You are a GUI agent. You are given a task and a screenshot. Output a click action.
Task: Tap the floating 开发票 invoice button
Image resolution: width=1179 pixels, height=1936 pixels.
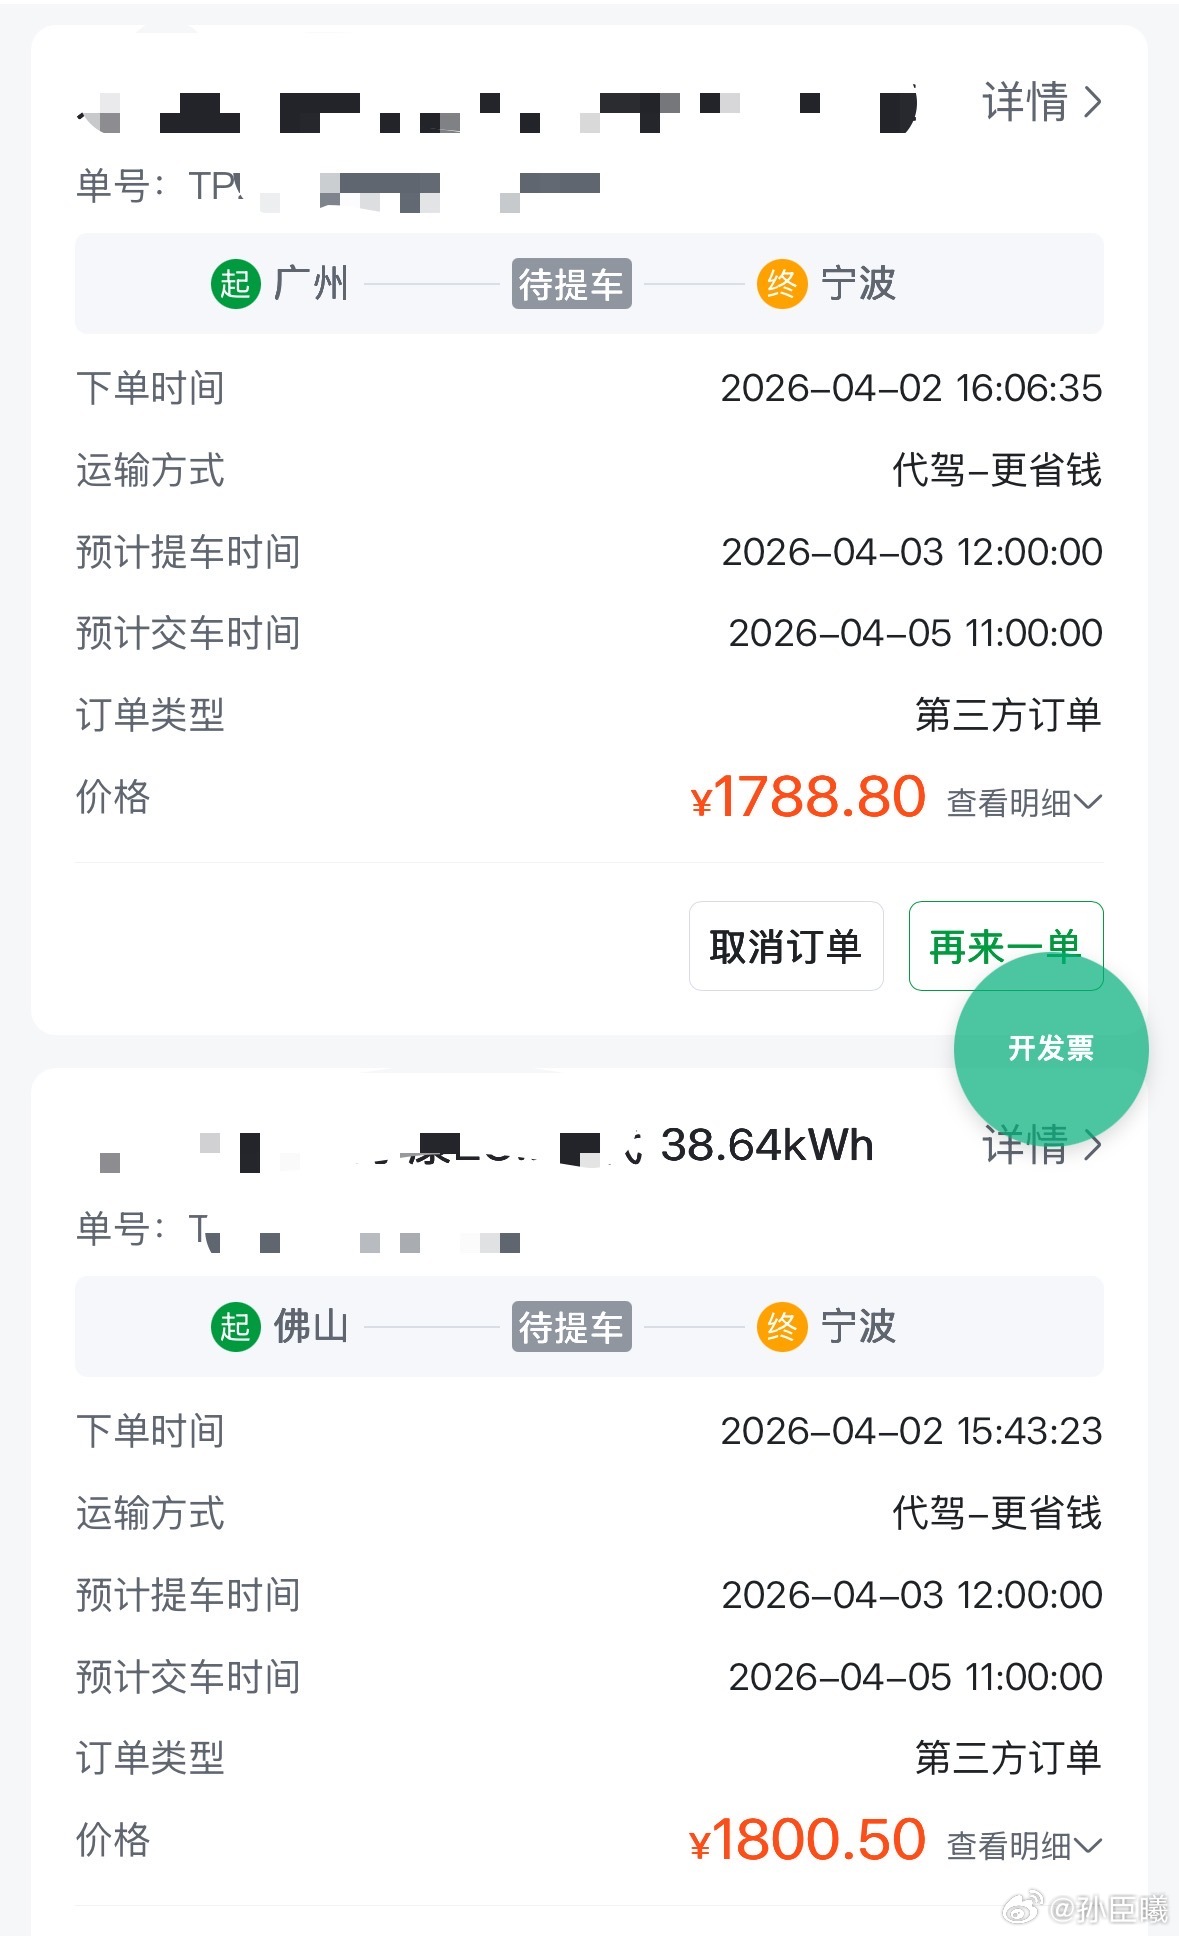point(1050,1048)
